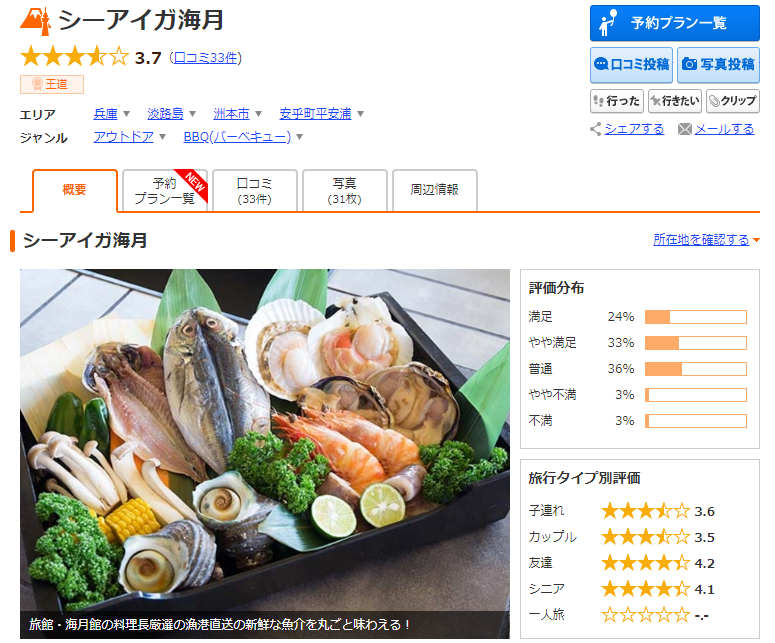Switch to the 口コミ (33件) tab
Viewport: 775px width, 643px height.
(x=255, y=191)
